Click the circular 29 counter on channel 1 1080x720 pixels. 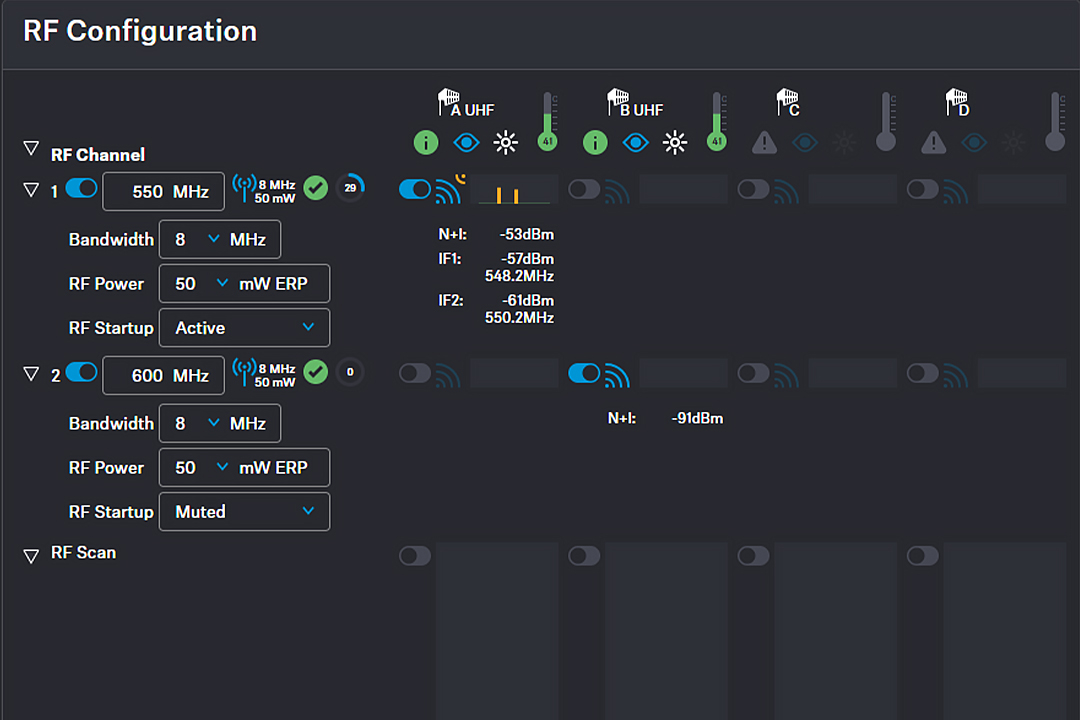[350, 188]
